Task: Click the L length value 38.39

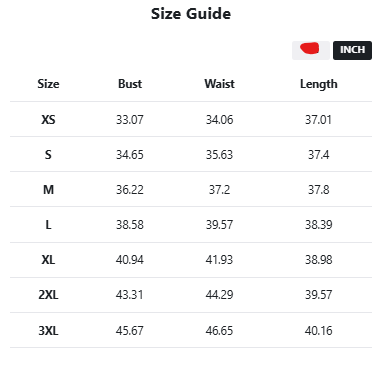Action: (x=319, y=225)
